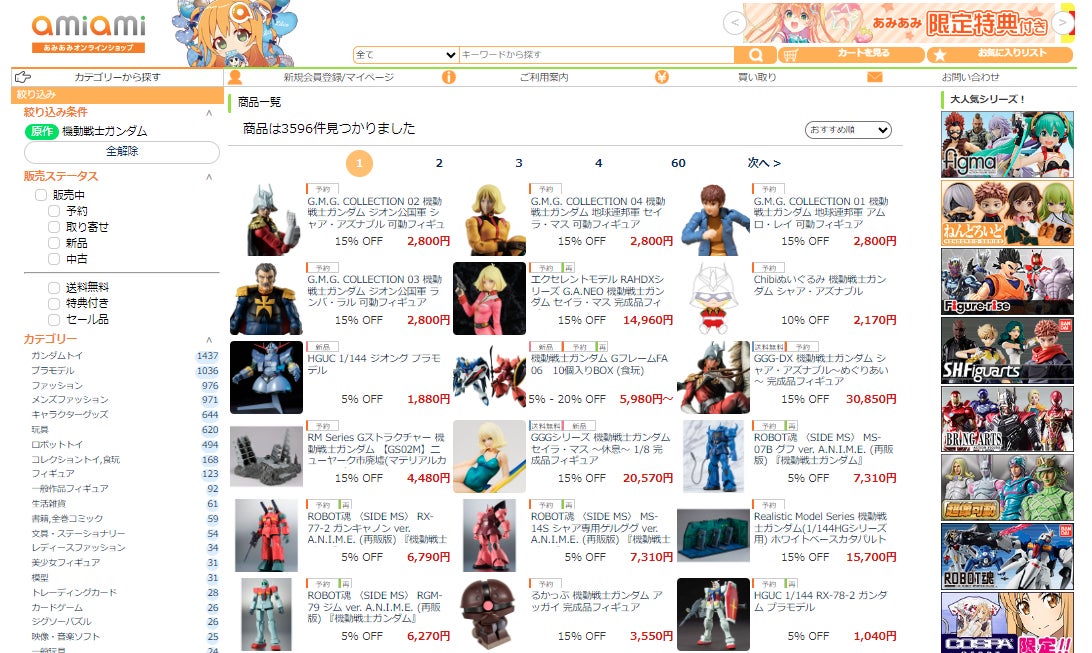Open the S.H.Figuarts series banner
Image resolution: width=1092 pixels, height=653 pixels.
(x=1007, y=350)
